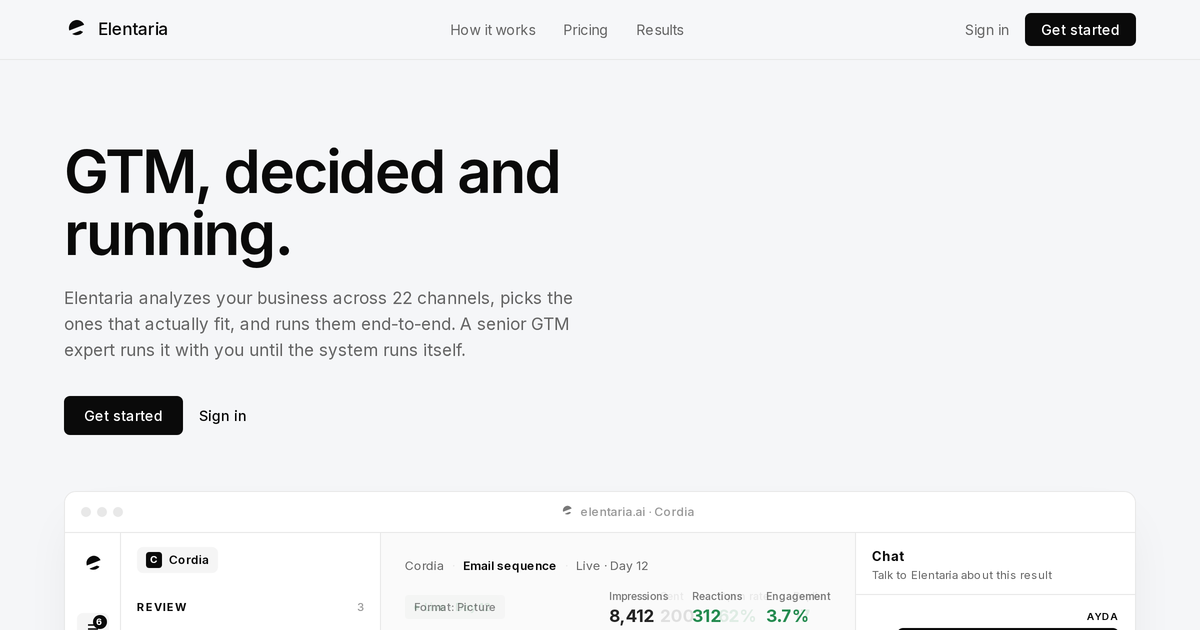
Task: Click the 'Talk to Elentaria about this result' text
Action: pyautogui.click(x=962, y=575)
